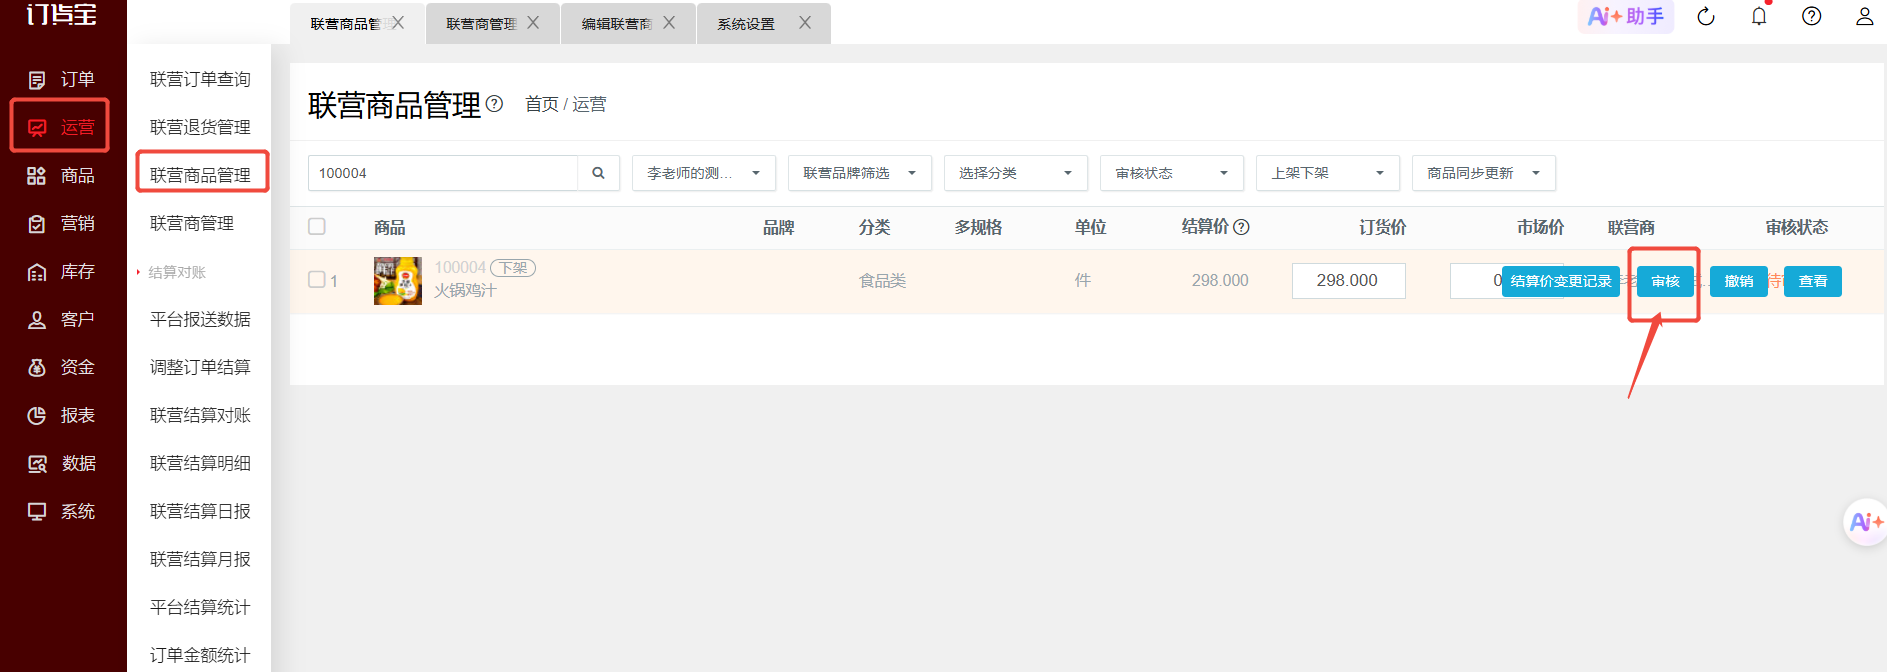Click the 食品类 category cell
Viewport: 1887px width, 672px height.
pyautogui.click(x=882, y=281)
